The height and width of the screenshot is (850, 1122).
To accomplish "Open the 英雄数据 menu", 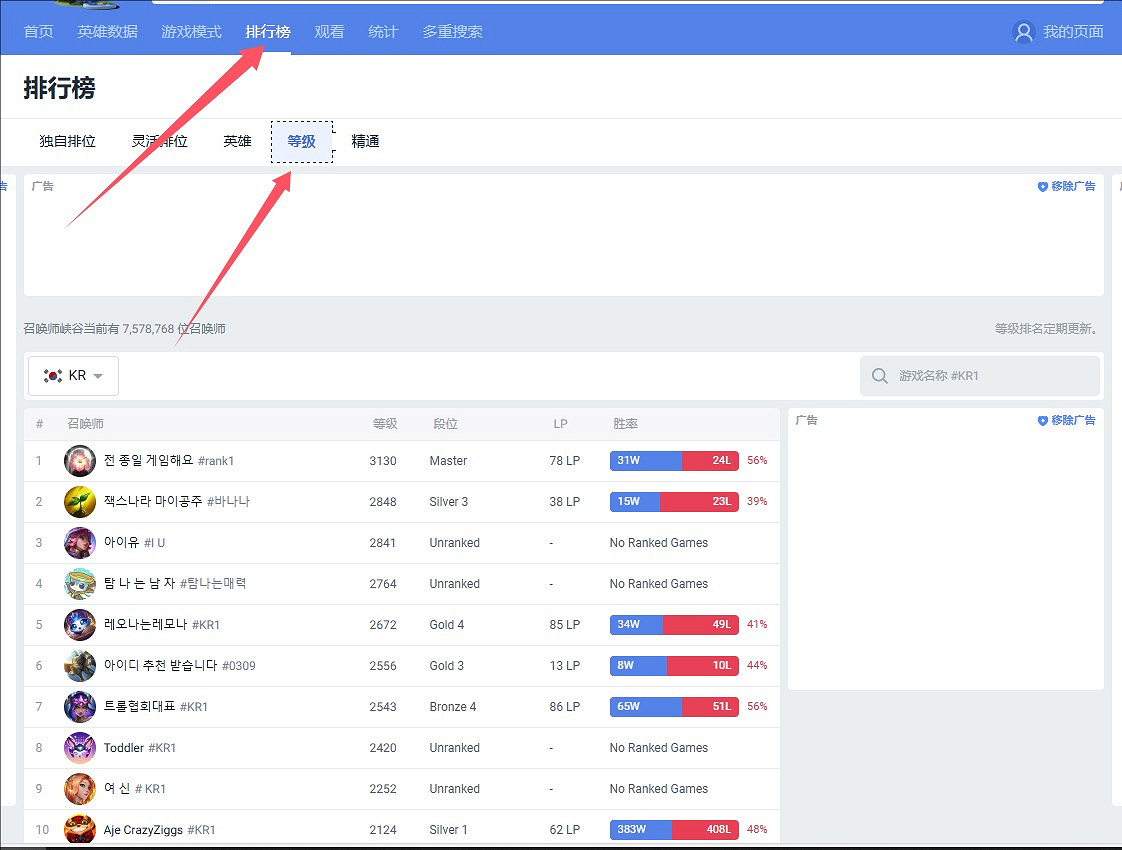I will (107, 32).
